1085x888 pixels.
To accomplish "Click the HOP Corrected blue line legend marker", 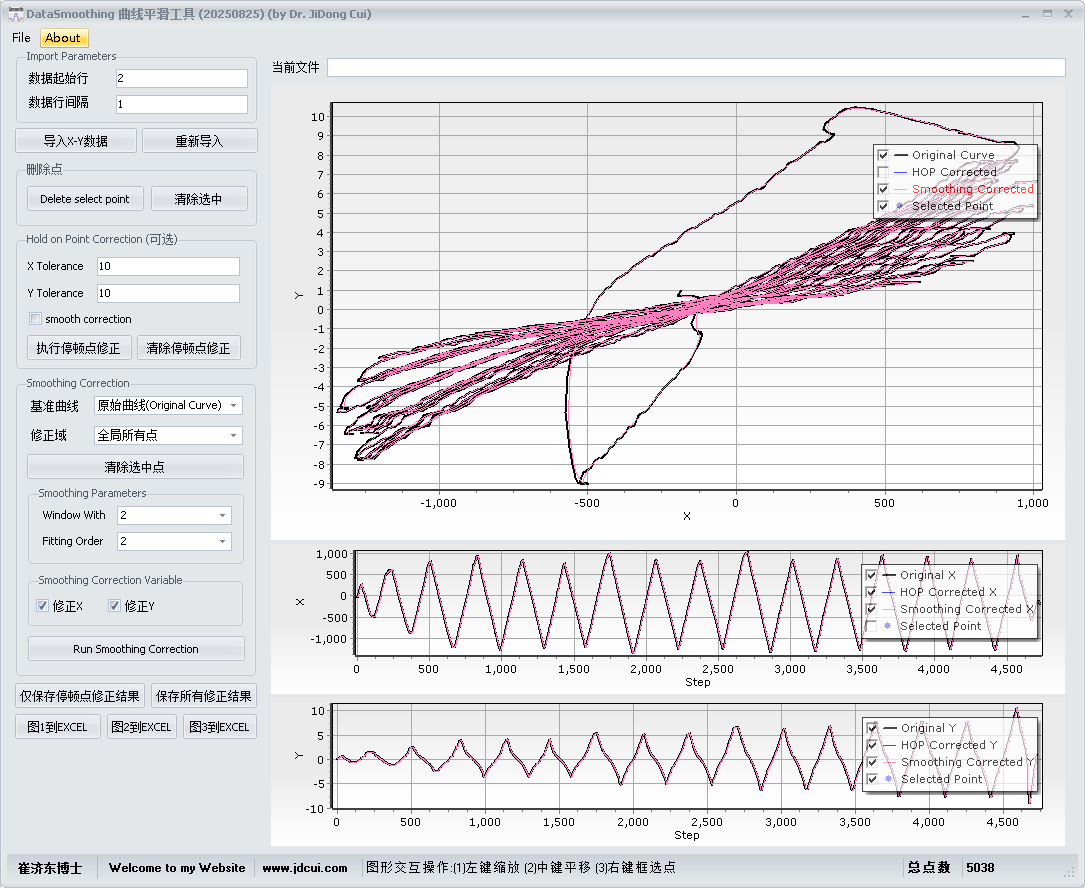I will [x=901, y=172].
